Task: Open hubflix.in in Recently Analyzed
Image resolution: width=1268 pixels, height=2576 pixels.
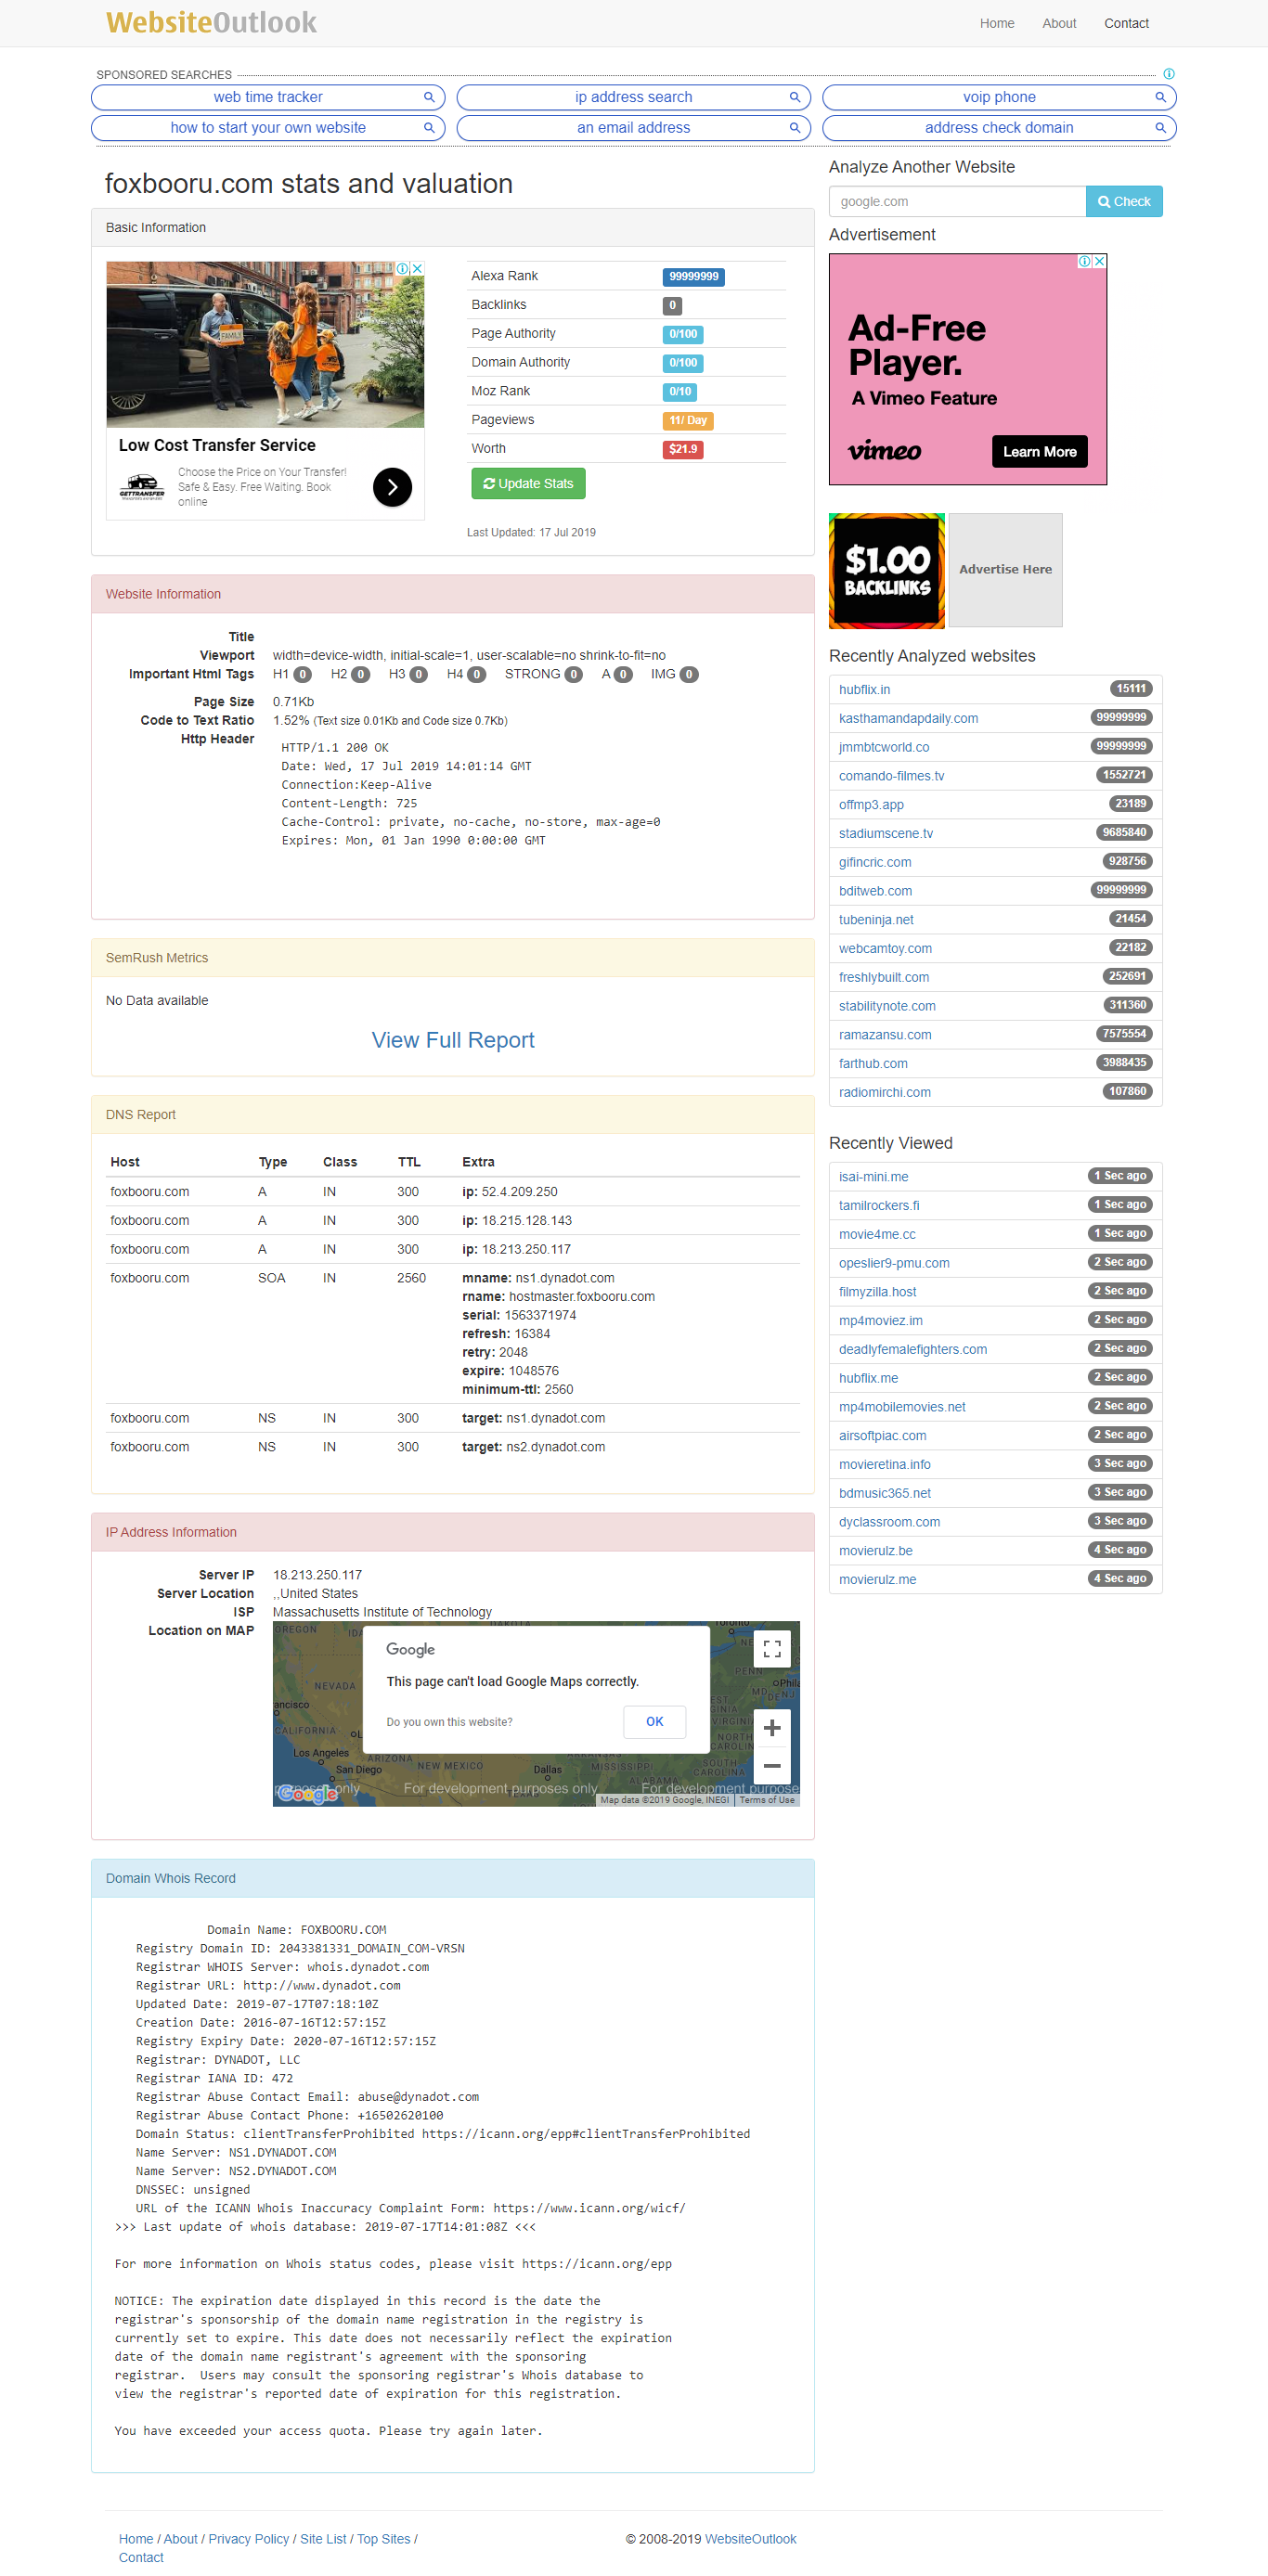Action: tap(864, 690)
